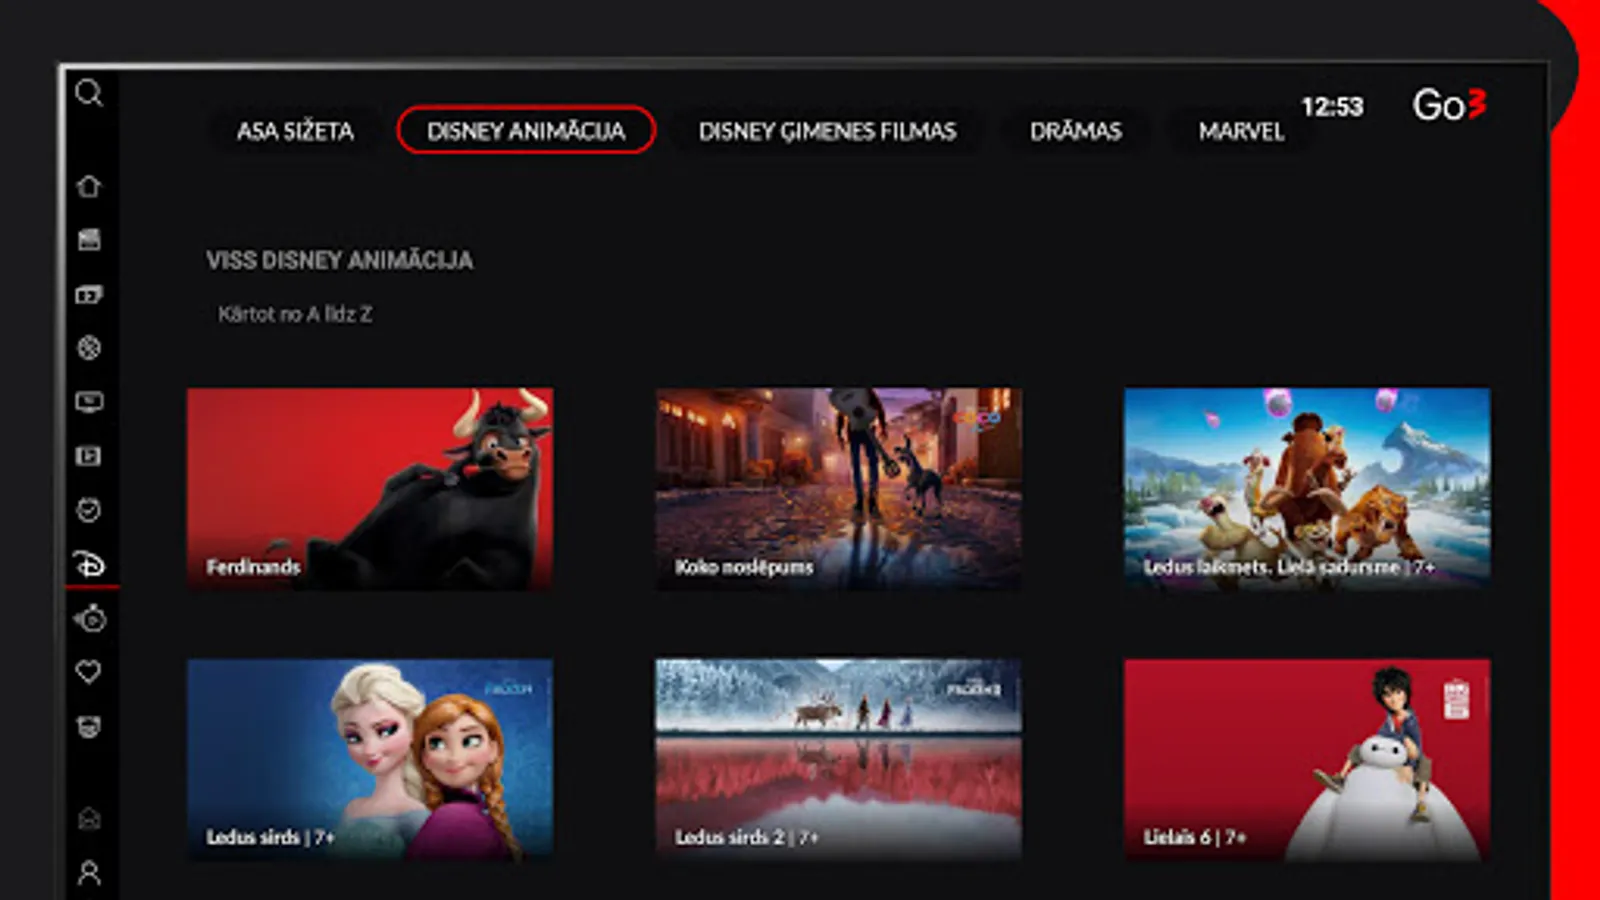This screenshot has height=900, width=1600.
Task: Switch to the DISNEY ANIMĀCIJA tab
Action: pos(526,130)
